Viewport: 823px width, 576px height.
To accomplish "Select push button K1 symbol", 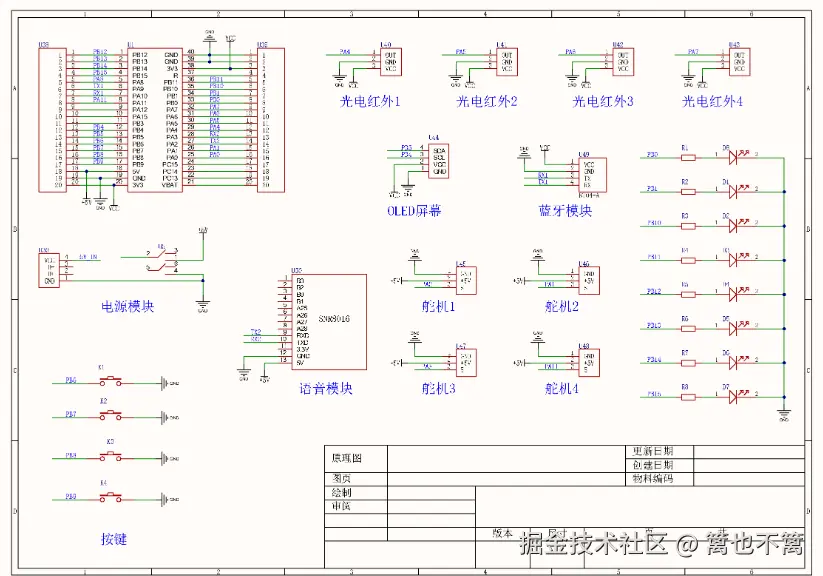I will tap(111, 380).
